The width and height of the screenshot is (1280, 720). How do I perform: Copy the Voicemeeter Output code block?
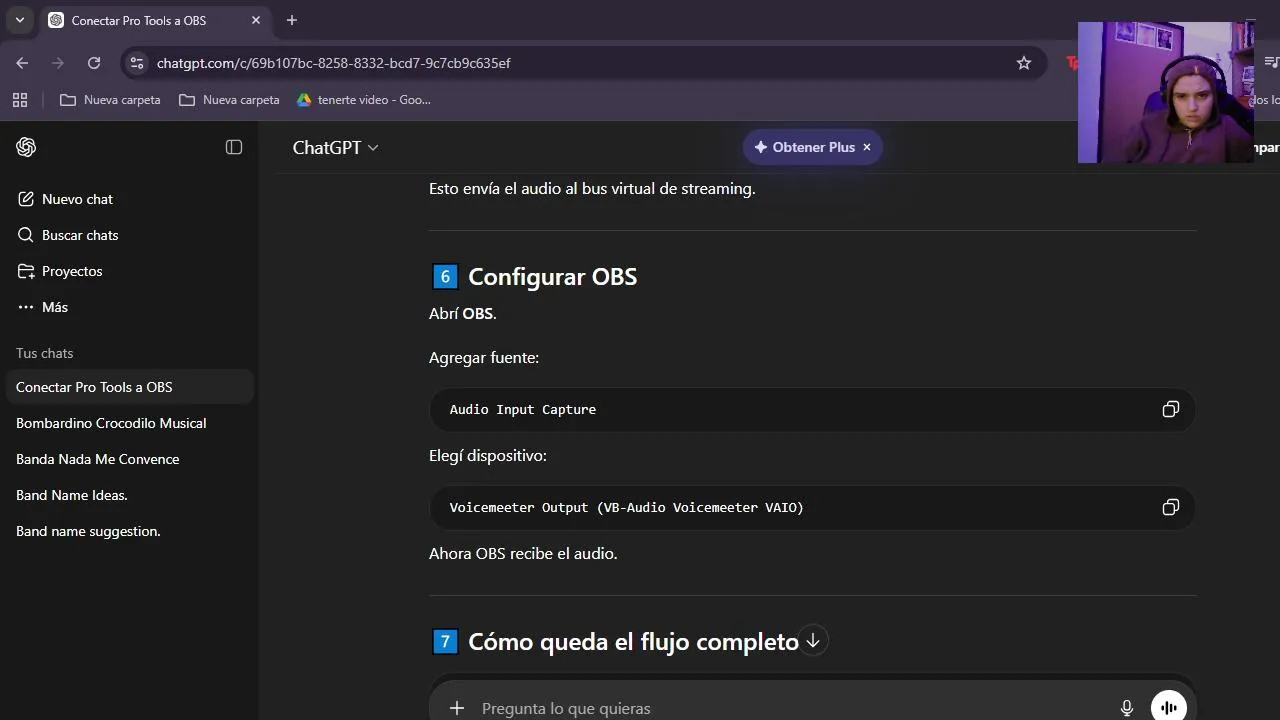(x=1170, y=507)
